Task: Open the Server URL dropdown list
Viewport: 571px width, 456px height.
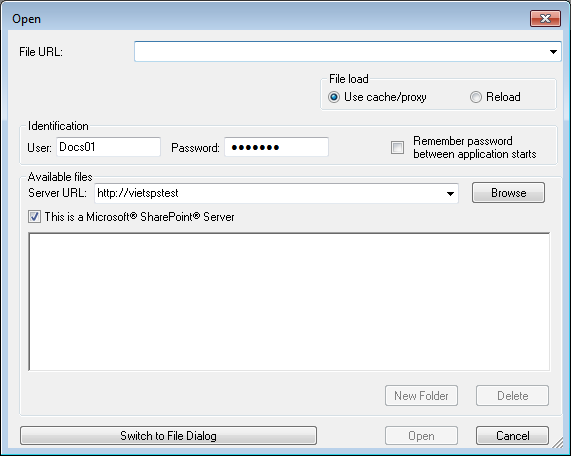Action: coord(450,193)
